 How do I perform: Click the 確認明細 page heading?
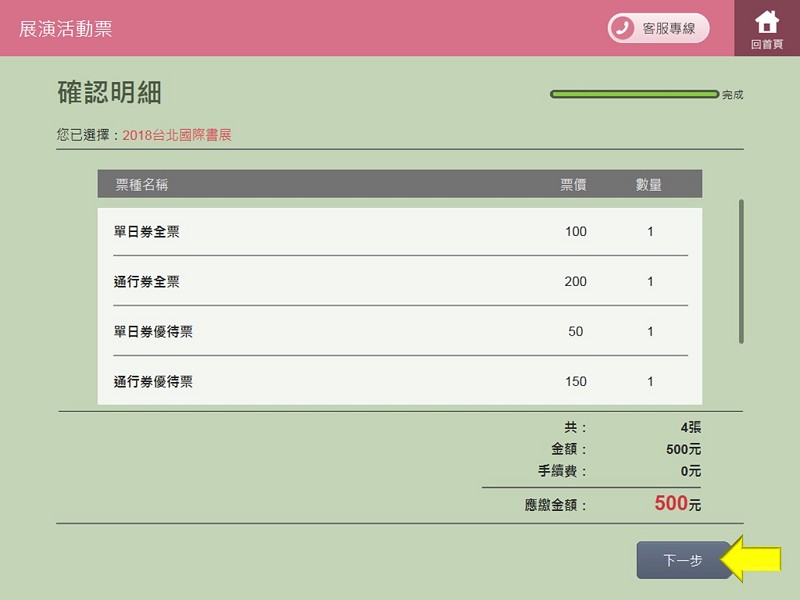click(109, 93)
